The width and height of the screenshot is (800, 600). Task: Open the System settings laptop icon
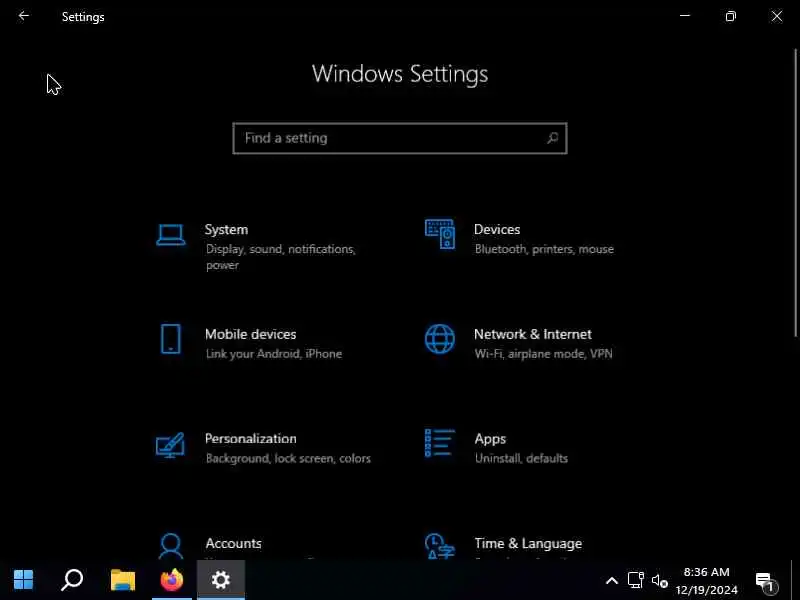(170, 235)
